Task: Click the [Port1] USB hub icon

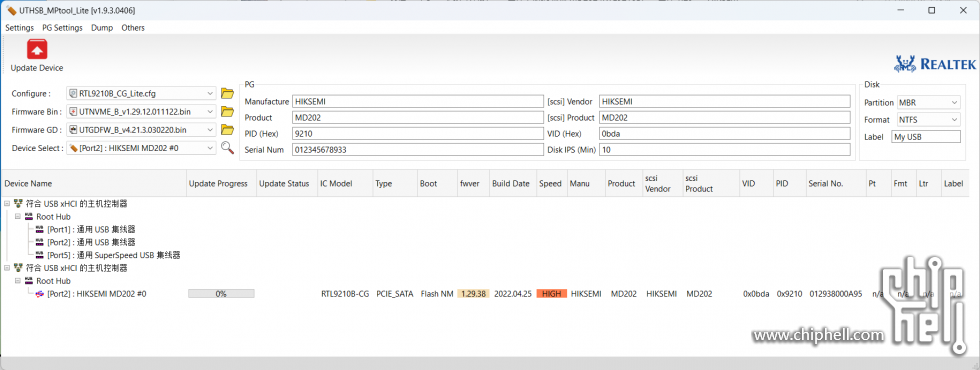Action: [40, 229]
